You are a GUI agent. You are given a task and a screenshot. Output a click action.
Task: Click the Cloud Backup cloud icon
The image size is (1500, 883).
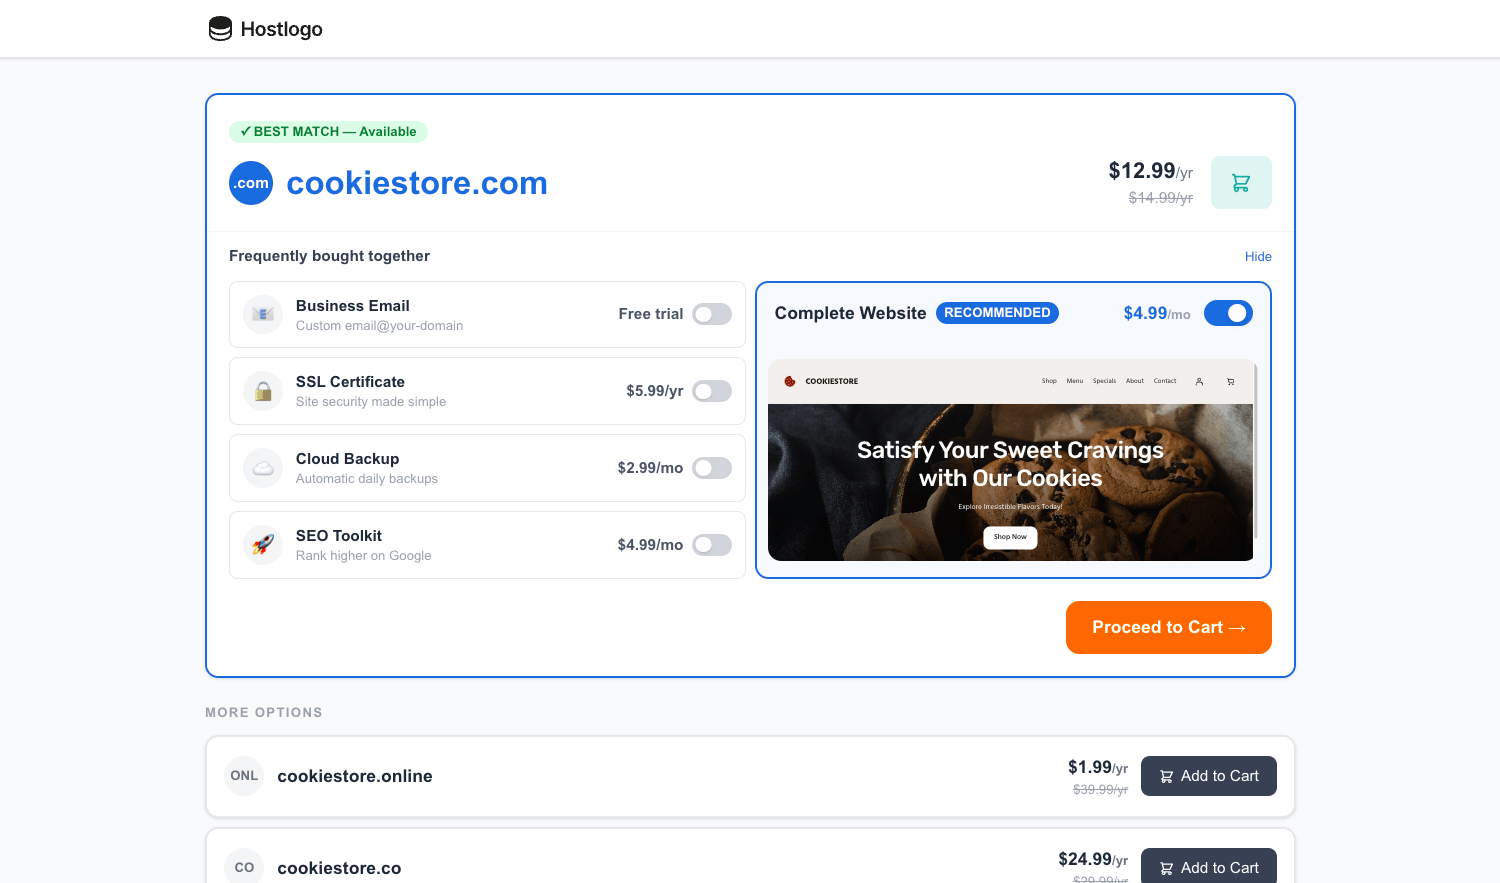(263, 468)
